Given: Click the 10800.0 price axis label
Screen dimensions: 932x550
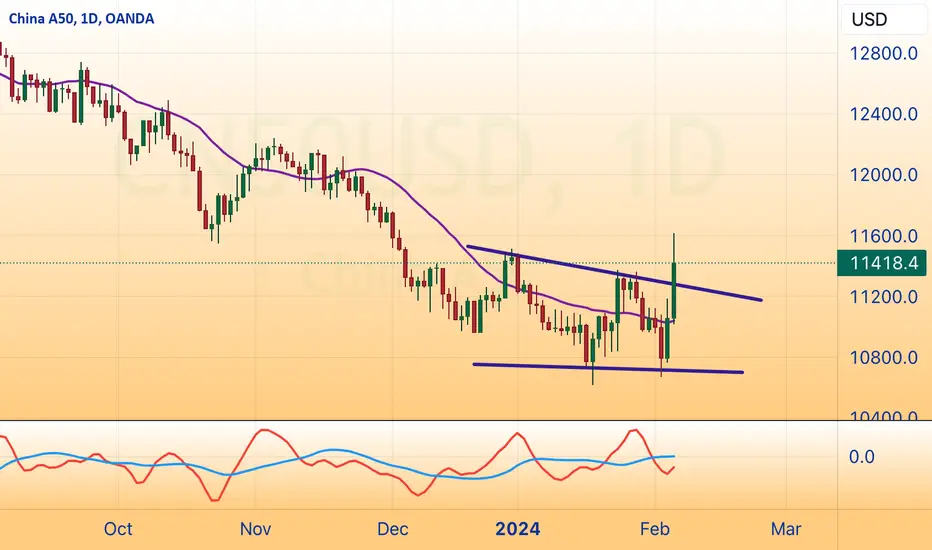Looking at the screenshot, I should pos(884,357).
